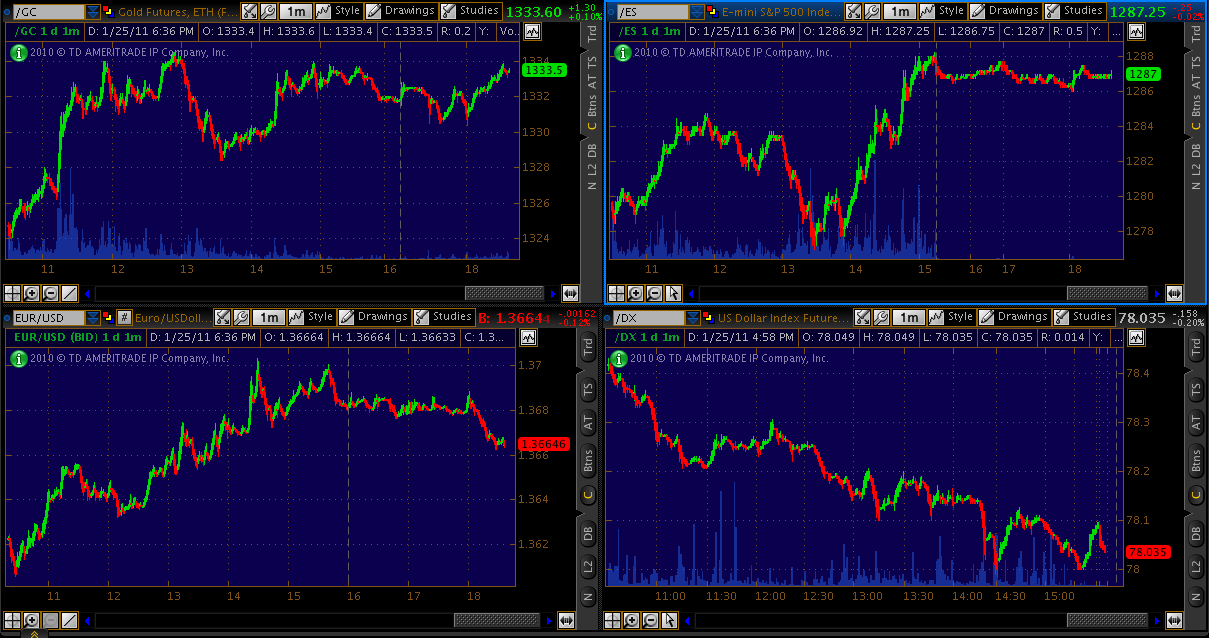Click the 1333.5 price label on /GC axis

[544, 70]
